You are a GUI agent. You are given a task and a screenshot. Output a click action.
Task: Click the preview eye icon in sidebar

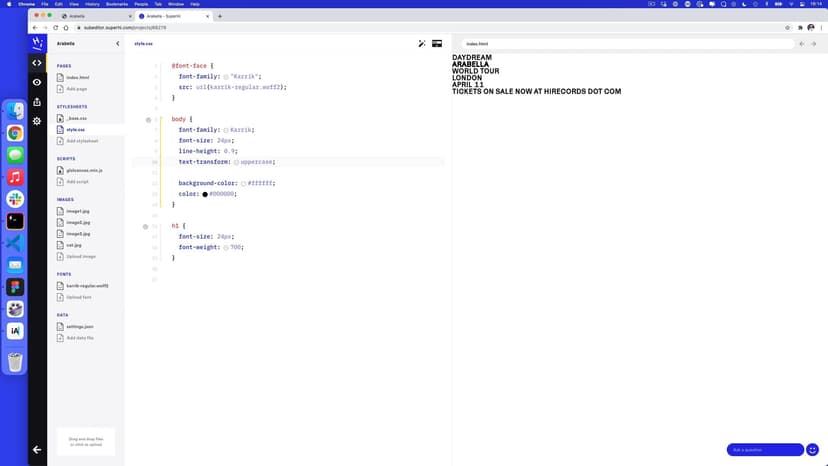(x=37, y=82)
